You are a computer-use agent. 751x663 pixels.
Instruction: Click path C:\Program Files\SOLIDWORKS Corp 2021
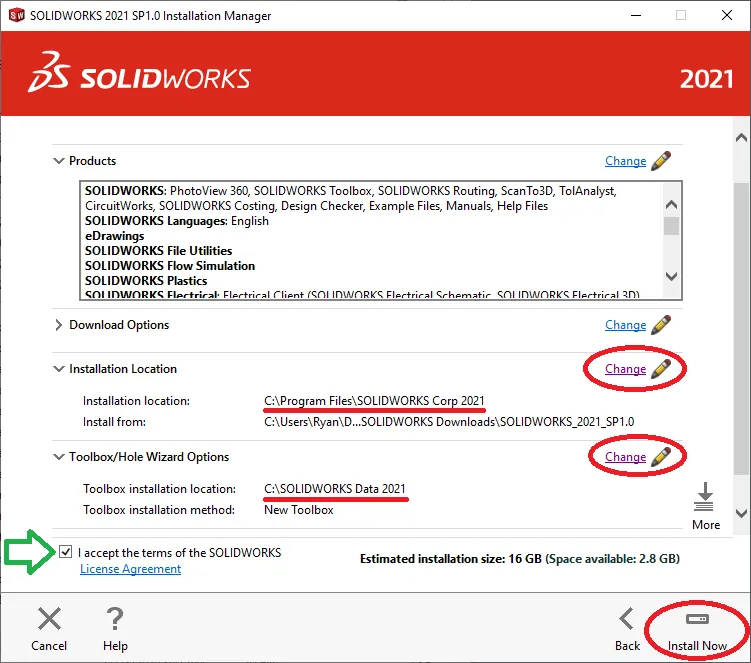[x=374, y=400]
